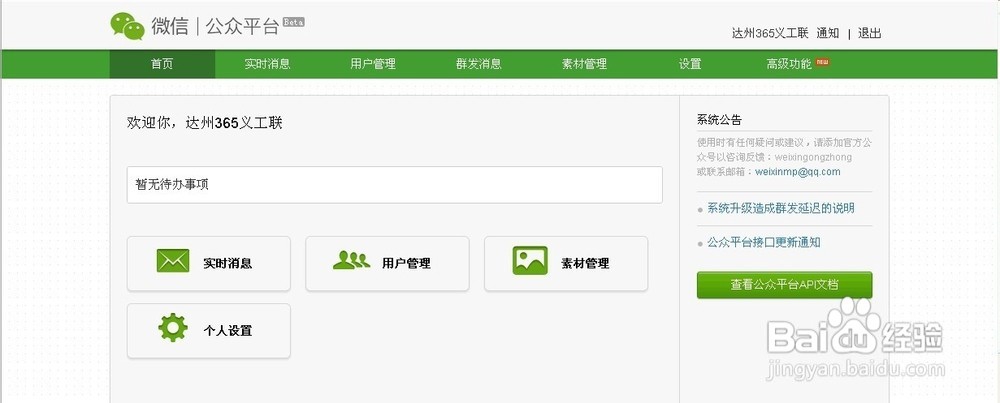Open 系统升级造成群发延迟的说明 announcement
This screenshot has height=403, width=1000.
click(x=781, y=208)
